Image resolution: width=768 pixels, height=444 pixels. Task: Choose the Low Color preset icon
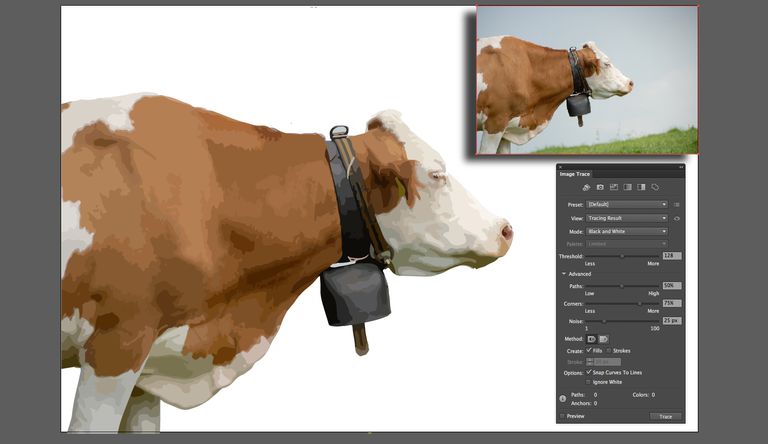(x=614, y=187)
